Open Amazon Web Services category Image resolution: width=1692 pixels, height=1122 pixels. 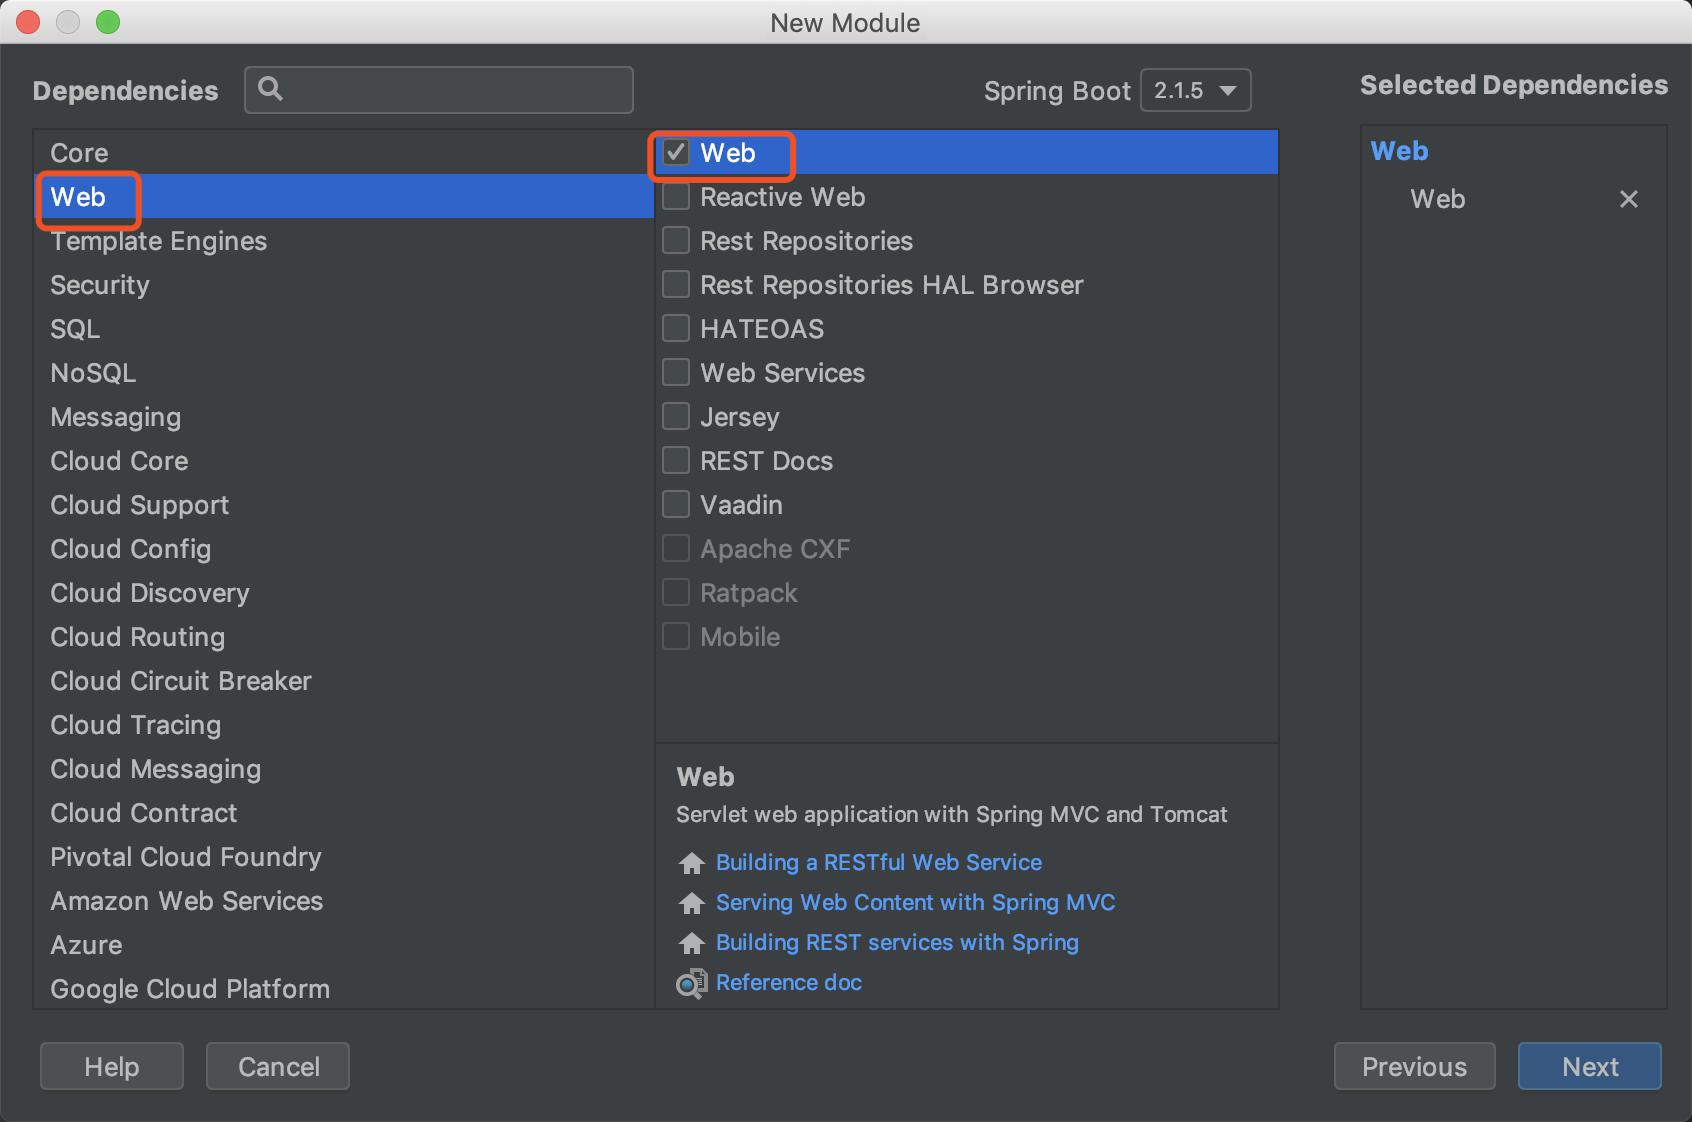(344, 901)
